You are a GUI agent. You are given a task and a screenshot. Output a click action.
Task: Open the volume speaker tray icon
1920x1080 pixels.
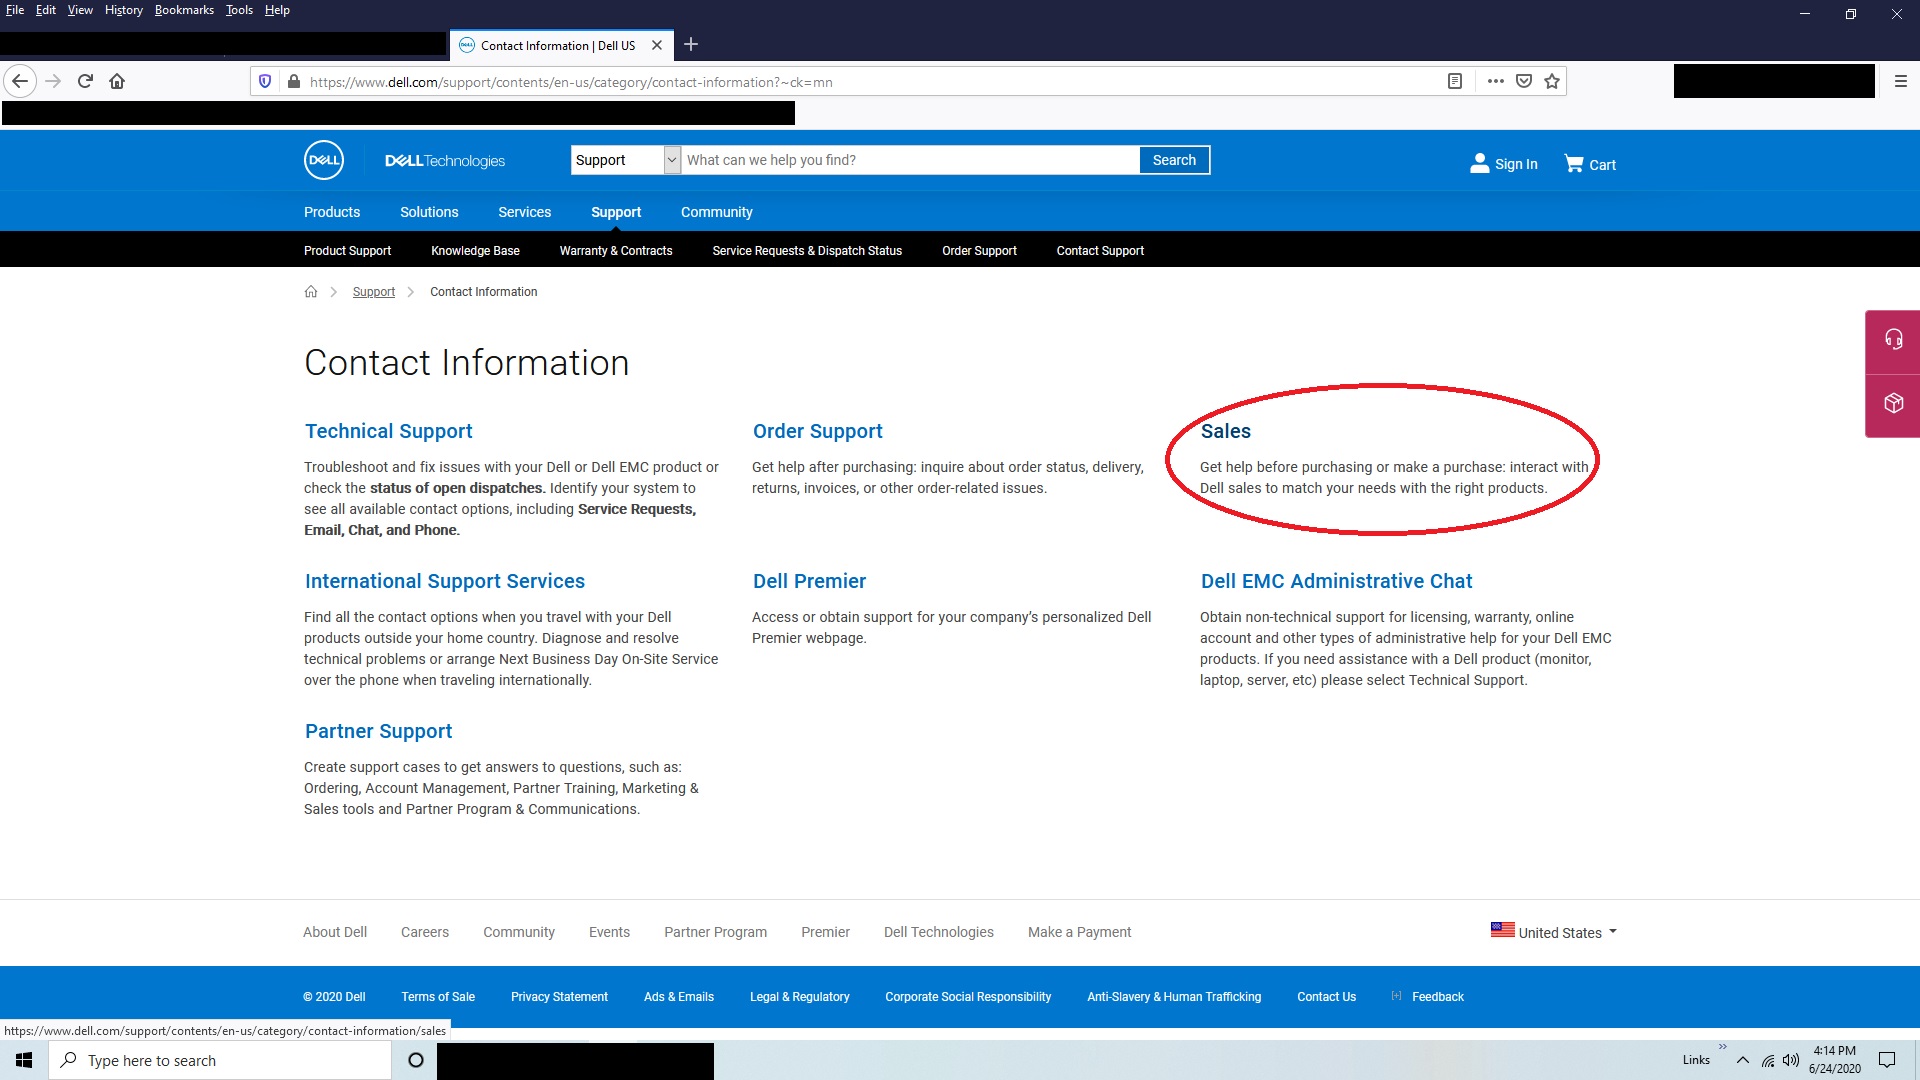click(1791, 1060)
